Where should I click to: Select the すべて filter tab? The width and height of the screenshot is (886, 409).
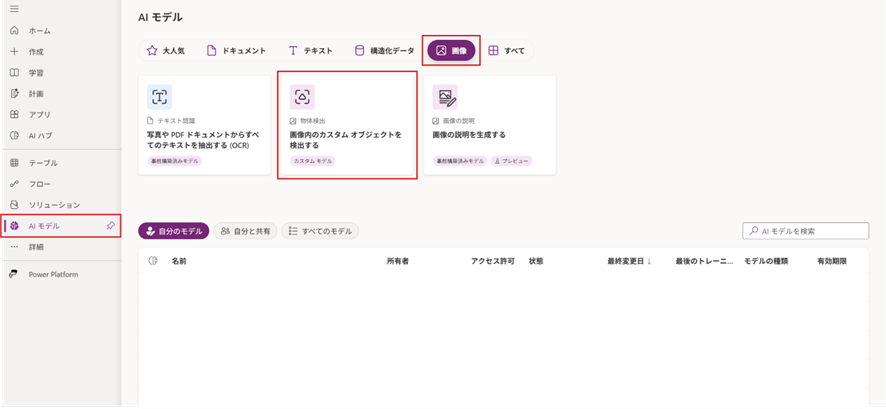506,51
